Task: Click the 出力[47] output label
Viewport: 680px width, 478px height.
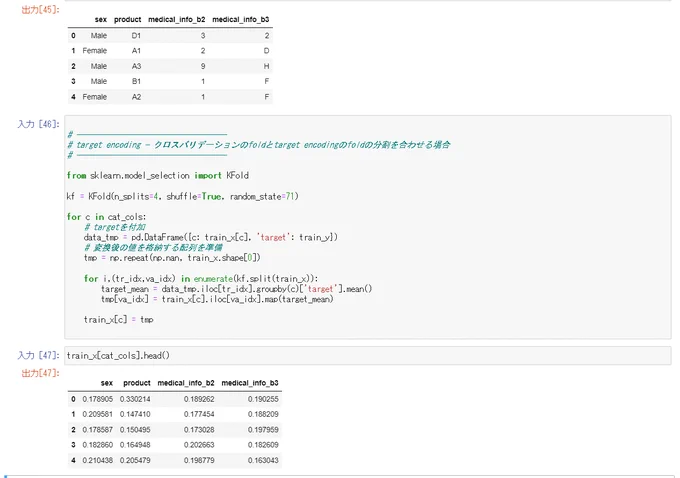Action: tap(40, 373)
